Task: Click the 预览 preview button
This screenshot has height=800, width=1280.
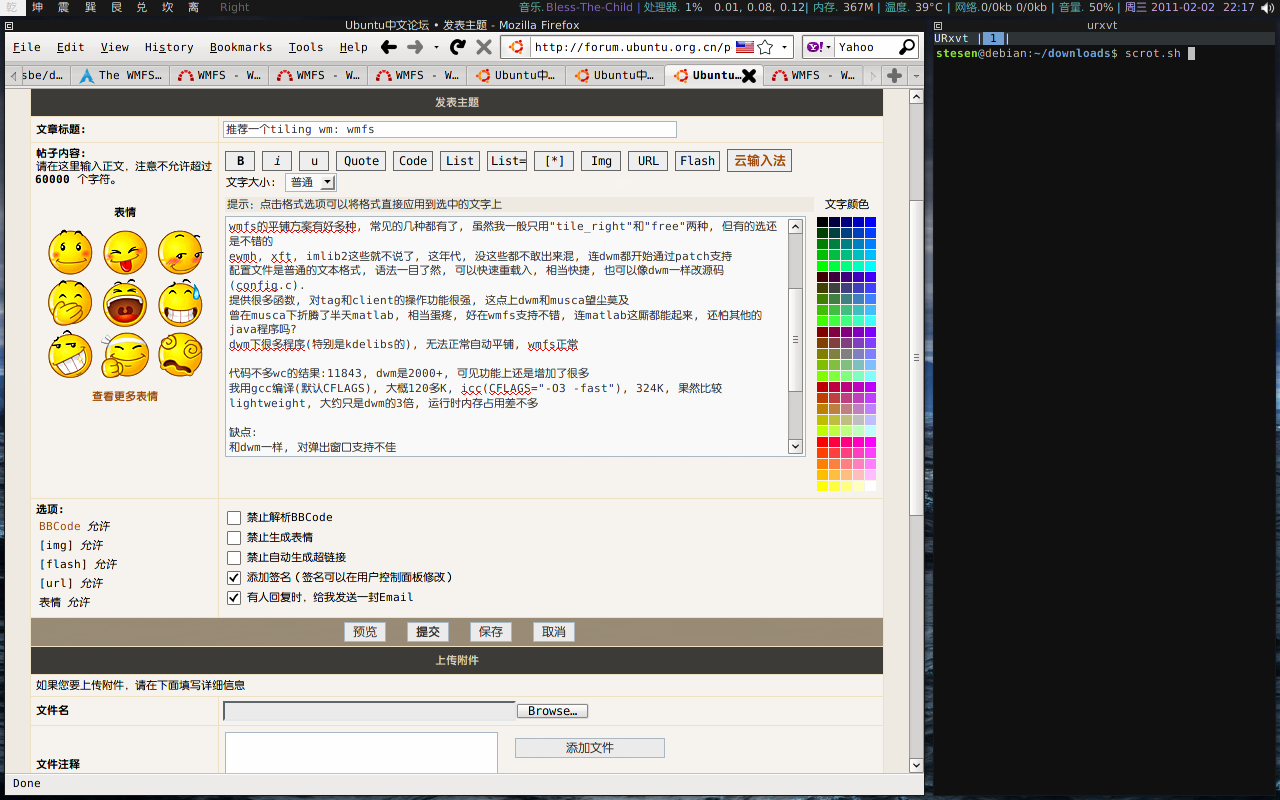Action: click(x=365, y=632)
